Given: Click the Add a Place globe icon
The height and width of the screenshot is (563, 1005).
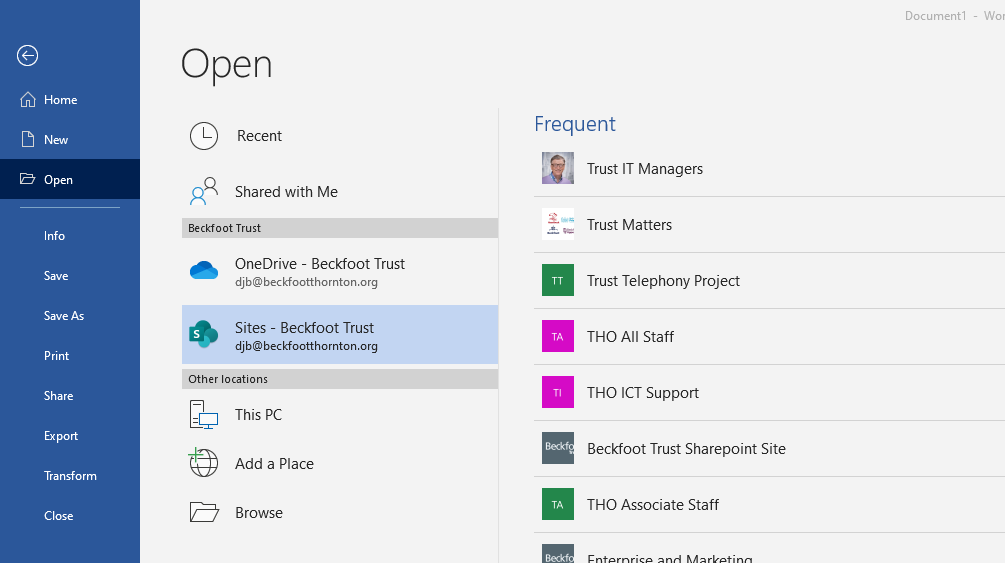Looking at the screenshot, I should [x=203, y=462].
